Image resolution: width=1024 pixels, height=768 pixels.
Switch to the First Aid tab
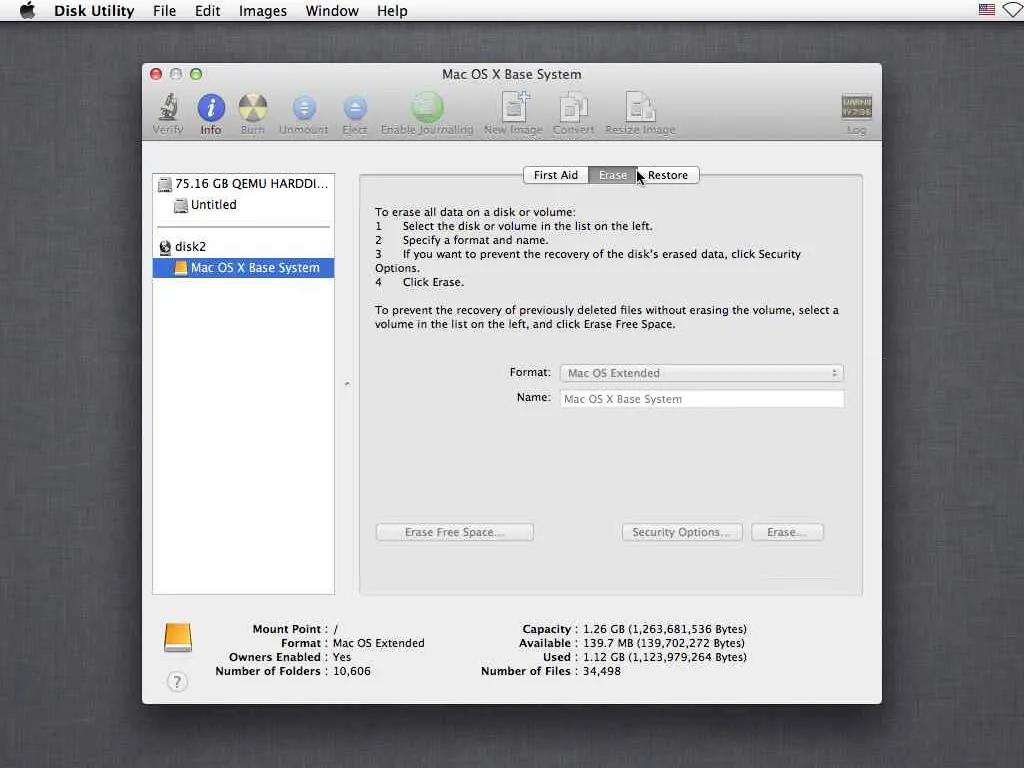click(x=556, y=175)
